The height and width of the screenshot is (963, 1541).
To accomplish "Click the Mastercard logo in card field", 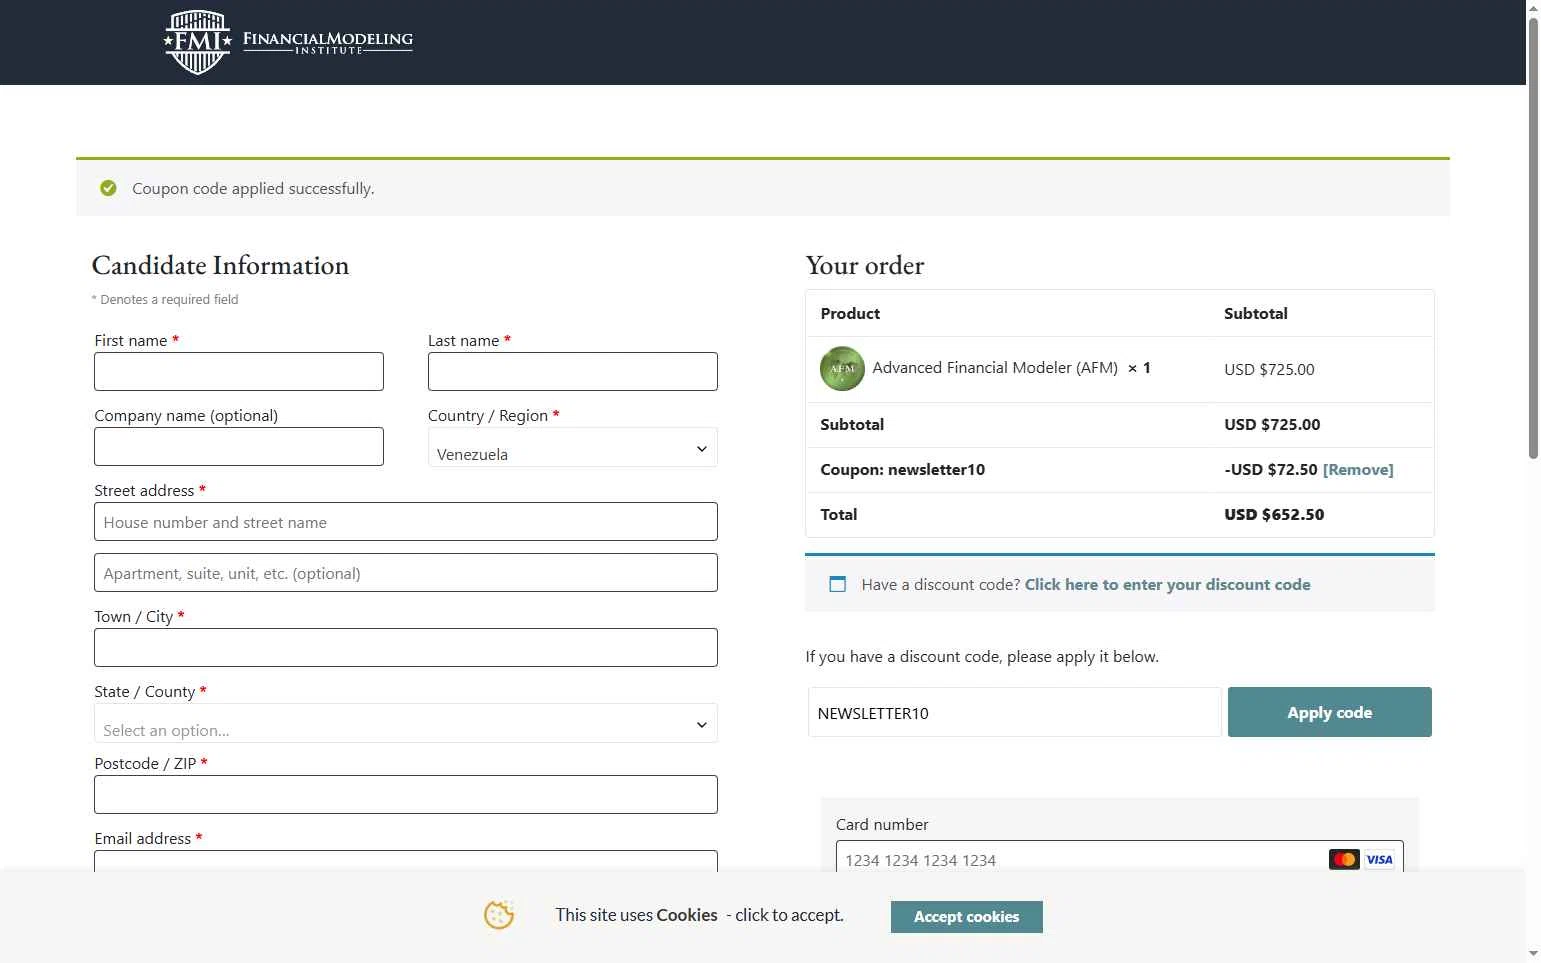I will click(1344, 859).
